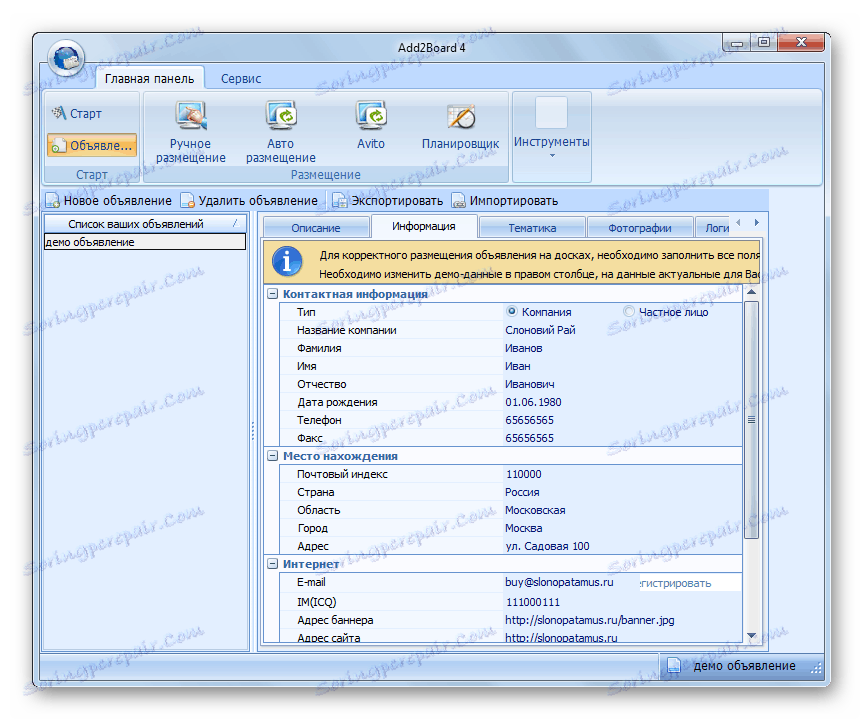
Task: Click the status bar resize grip
Action: coord(816,668)
